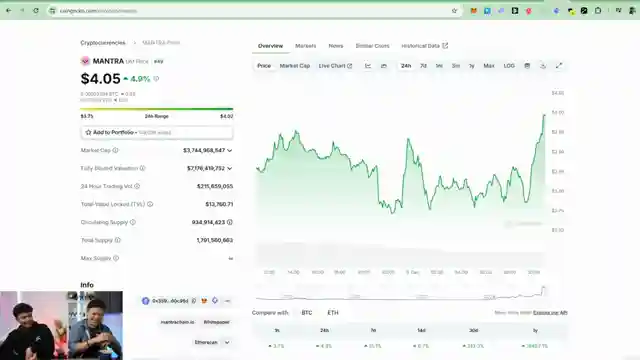Open the 24 Hour Trading Vol info icon

tap(137, 186)
